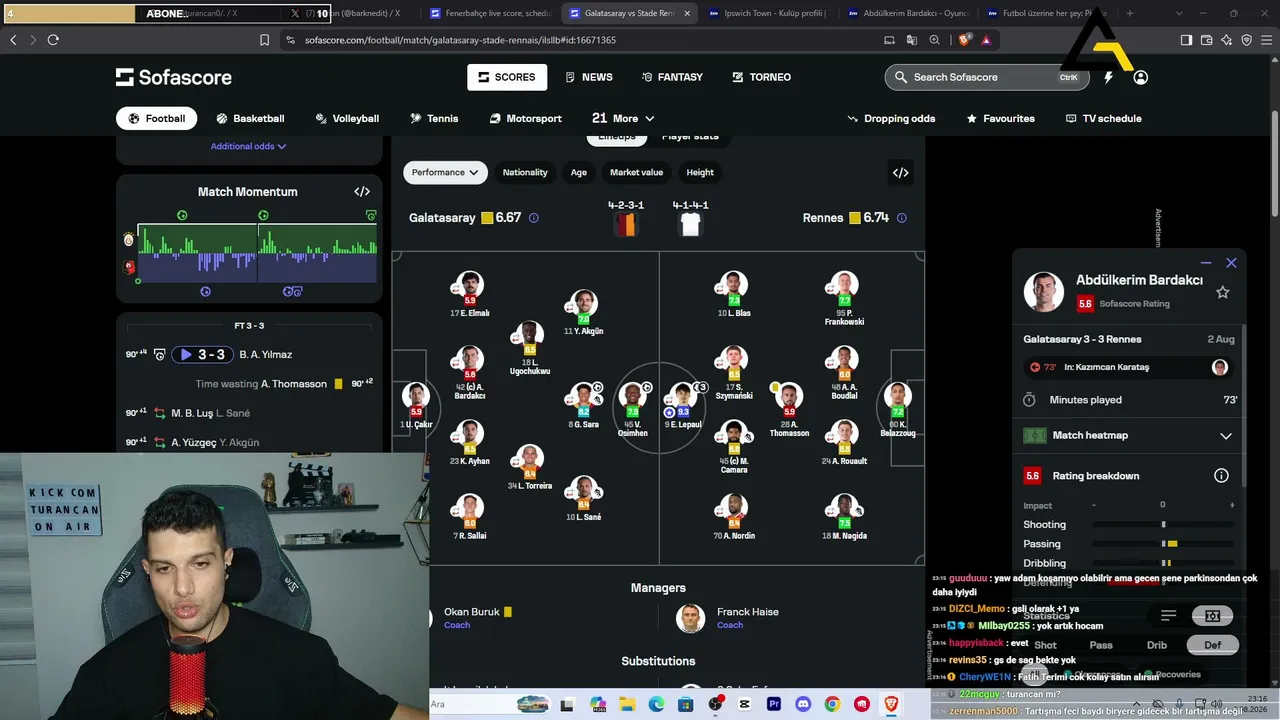Select the Motorsport sport tab
The image size is (1280, 720).
[526, 118]
